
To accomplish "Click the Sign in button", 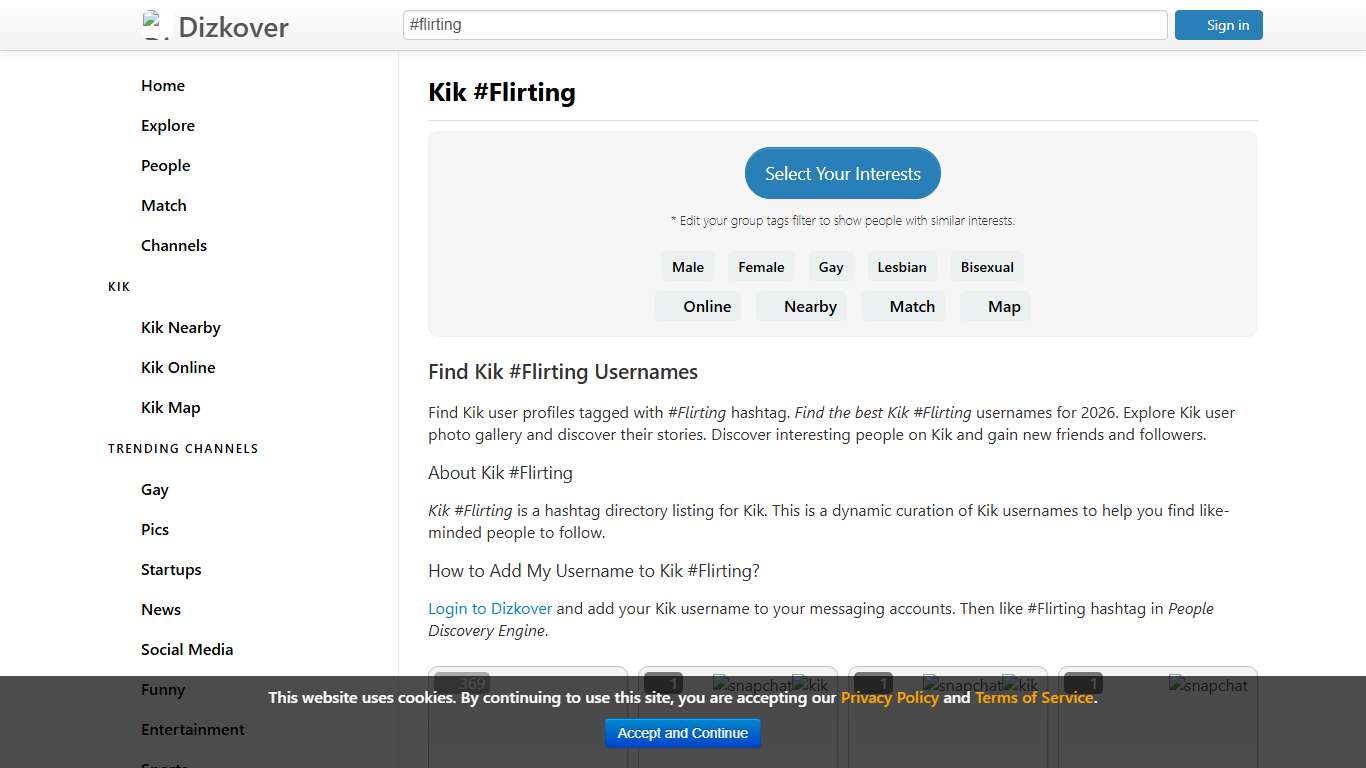I will pyautogui.click(x=1219, y=25).
